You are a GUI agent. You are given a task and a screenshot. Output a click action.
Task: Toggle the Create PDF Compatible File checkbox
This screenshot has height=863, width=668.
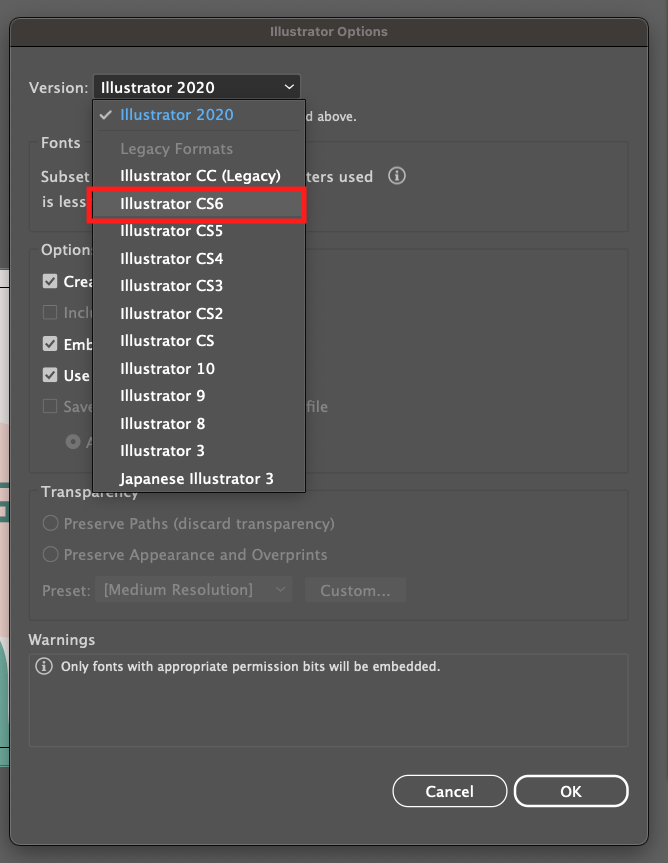coord(50,281)
